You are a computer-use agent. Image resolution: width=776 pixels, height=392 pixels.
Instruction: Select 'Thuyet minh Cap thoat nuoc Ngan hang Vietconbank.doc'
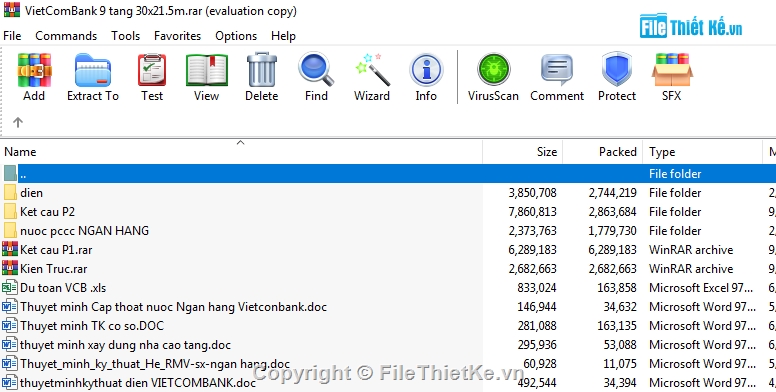pyautogui.click(x=173, y=307)
